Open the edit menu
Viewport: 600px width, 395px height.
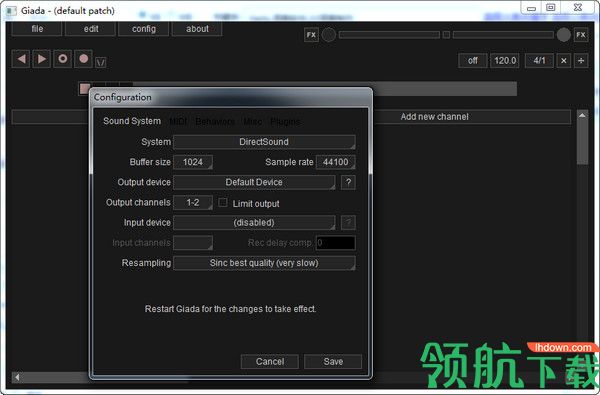91,29
